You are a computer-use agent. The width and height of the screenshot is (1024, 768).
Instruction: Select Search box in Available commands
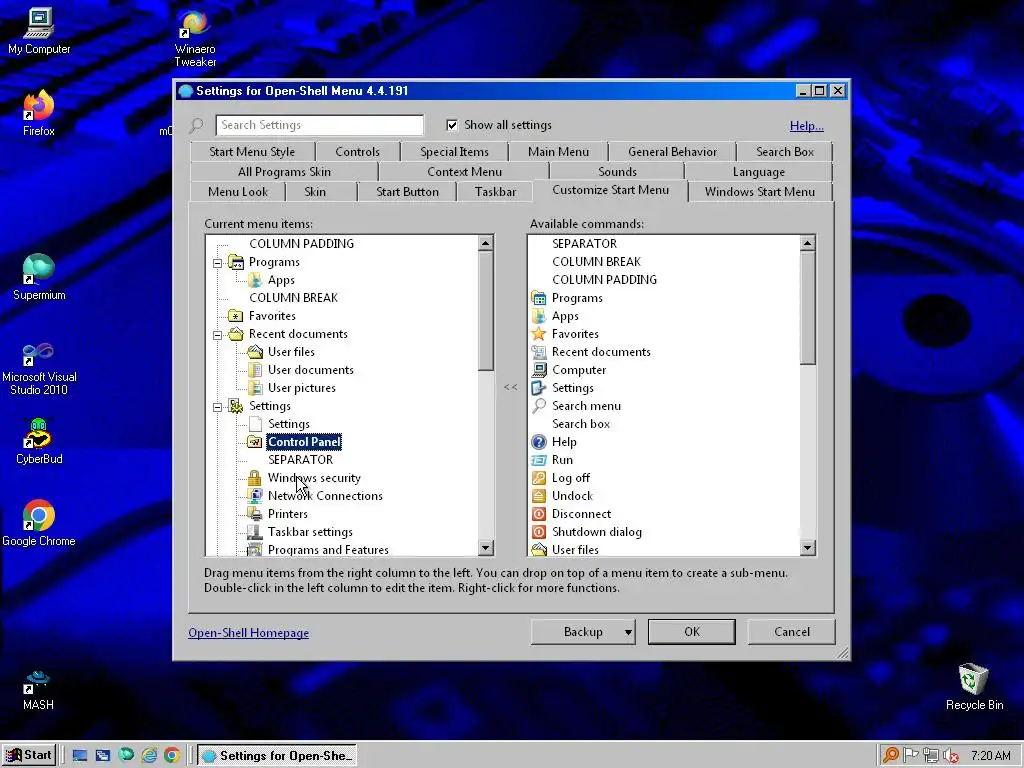point(581,424)
